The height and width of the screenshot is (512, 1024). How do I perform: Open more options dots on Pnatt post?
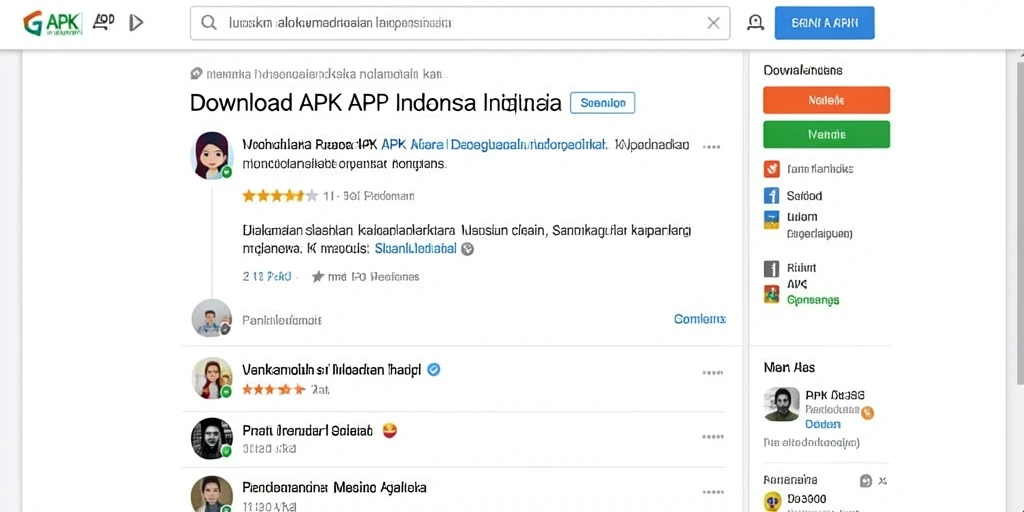712,437
